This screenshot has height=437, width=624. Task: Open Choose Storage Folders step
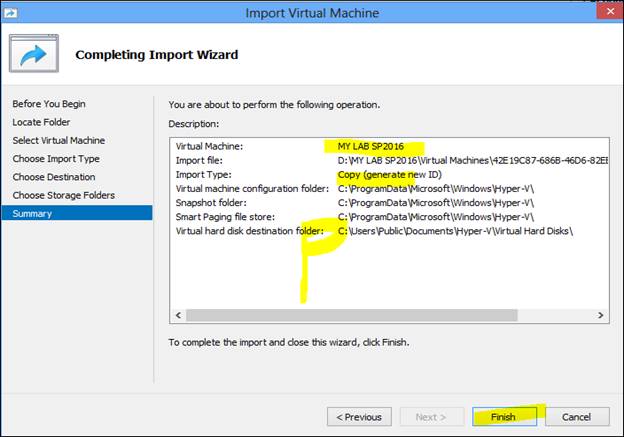(64, 195)
